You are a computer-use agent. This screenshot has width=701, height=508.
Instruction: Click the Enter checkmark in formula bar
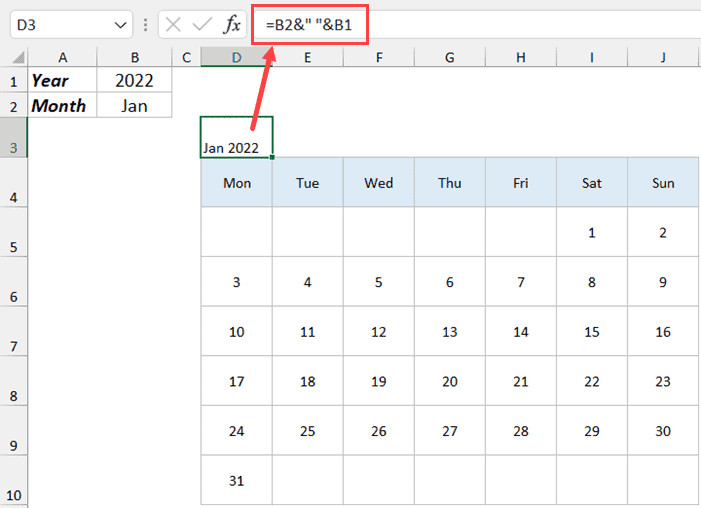click(203, 23)
